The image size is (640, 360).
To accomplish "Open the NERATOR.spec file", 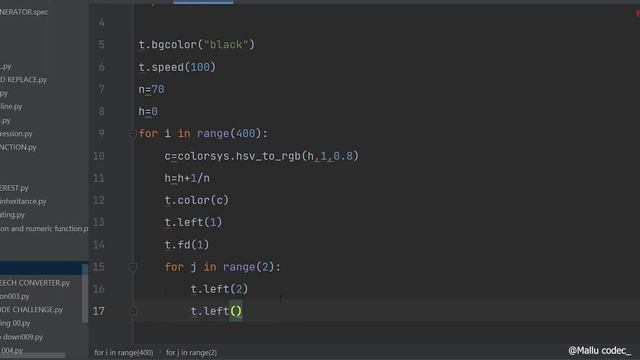I will pyautogui.click(x=24, y=12).
